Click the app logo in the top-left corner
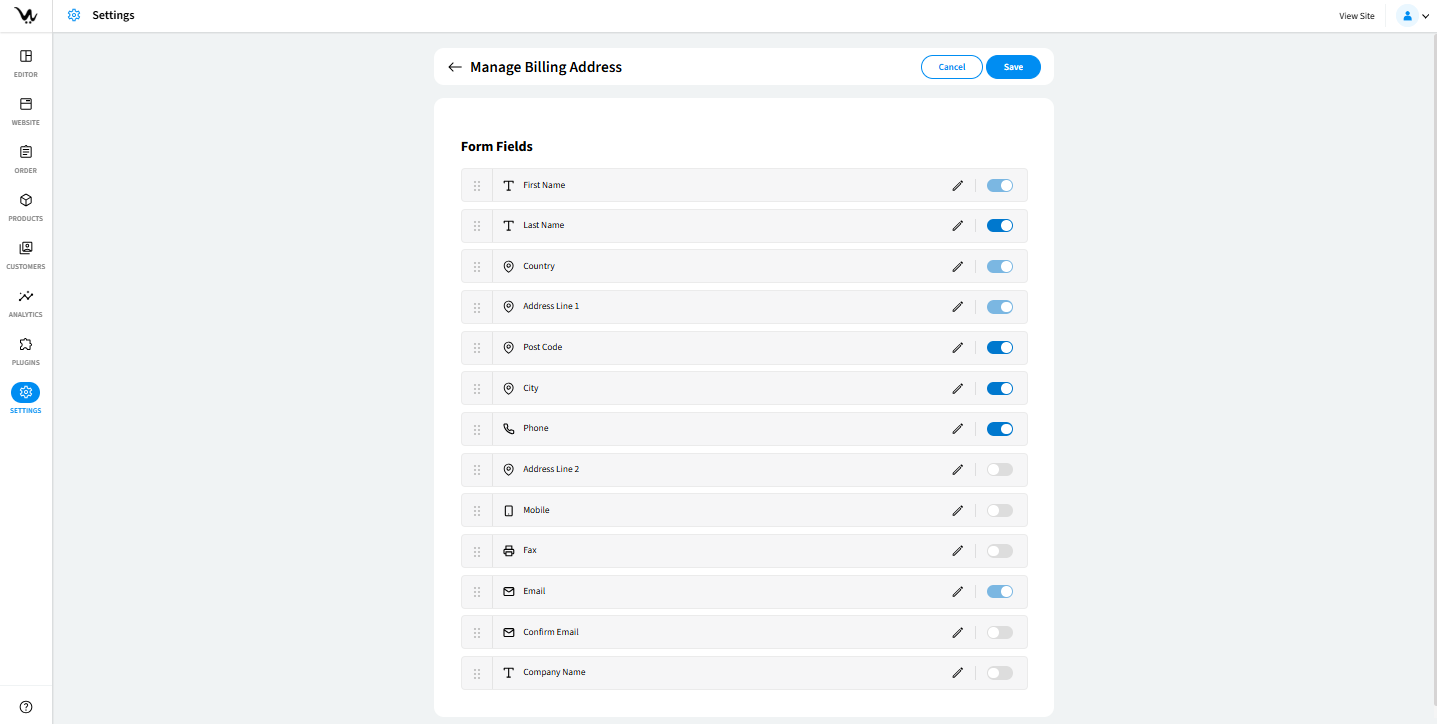 (26, 16)
